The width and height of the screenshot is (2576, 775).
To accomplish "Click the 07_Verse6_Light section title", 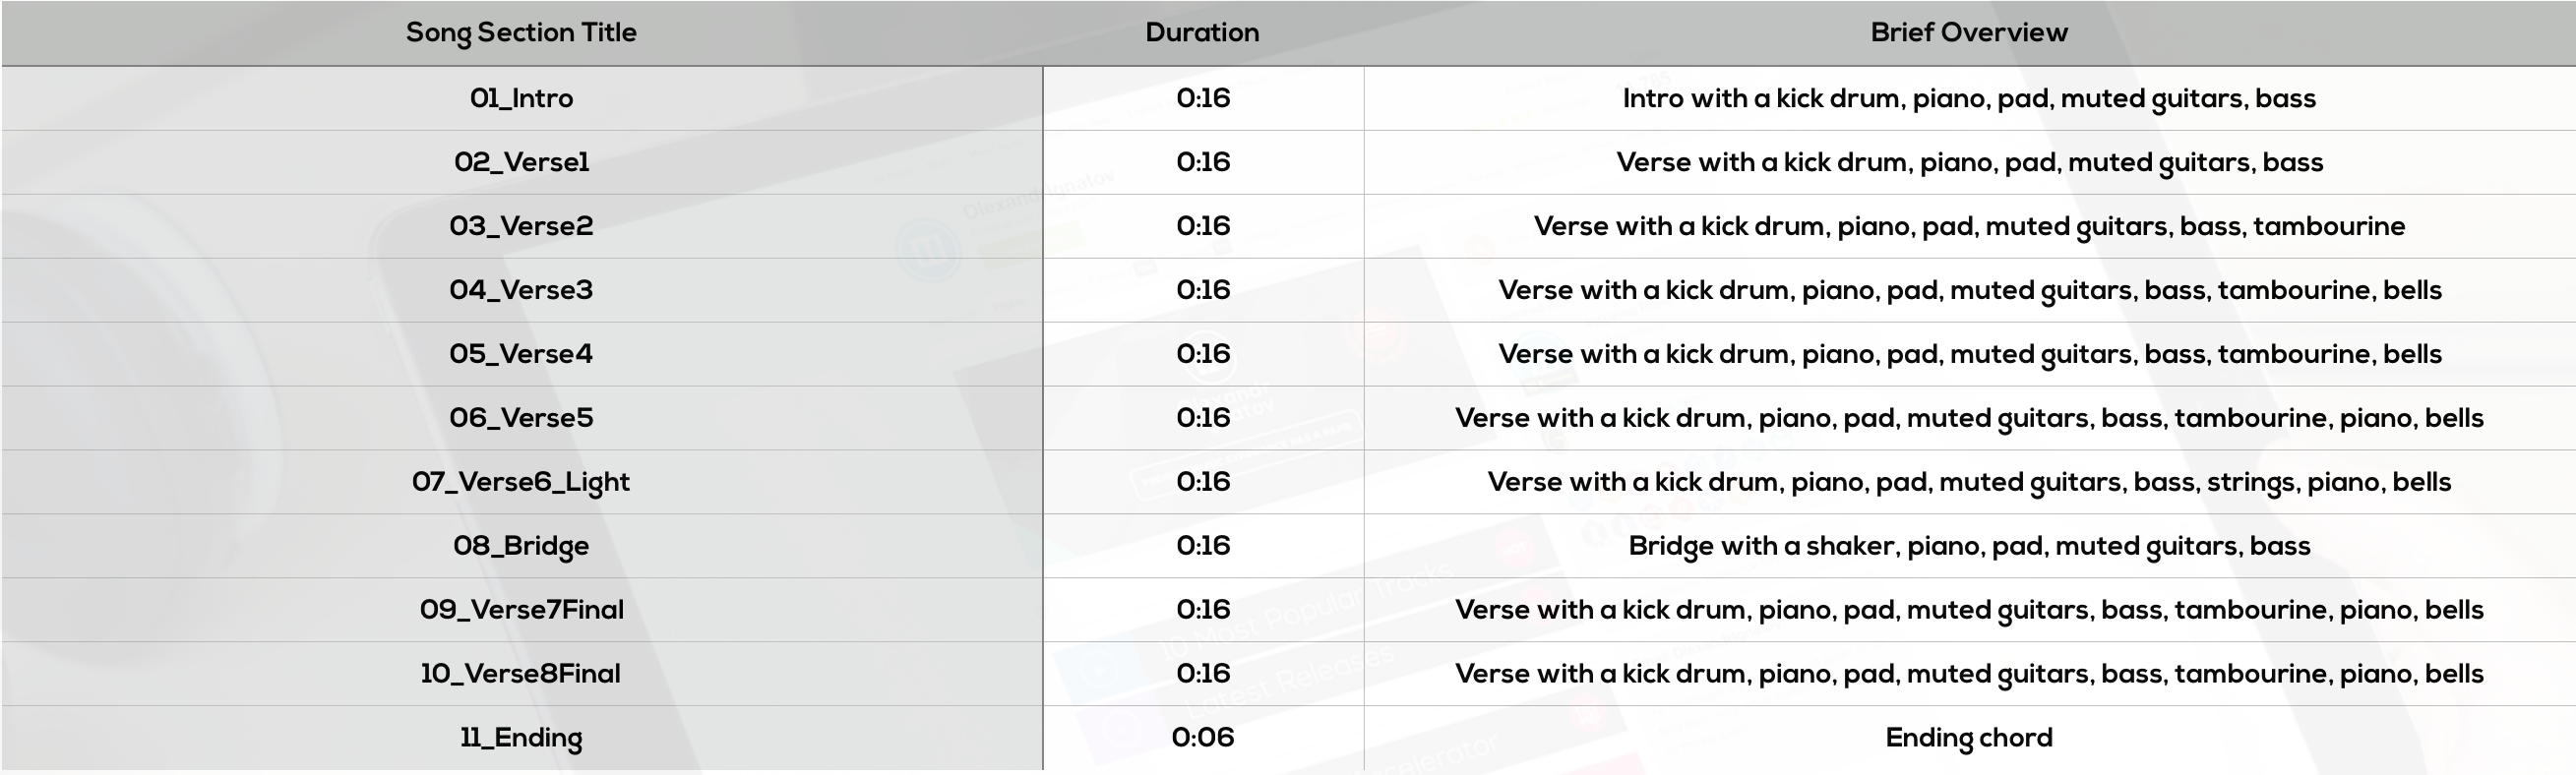I will coord(521,483).
